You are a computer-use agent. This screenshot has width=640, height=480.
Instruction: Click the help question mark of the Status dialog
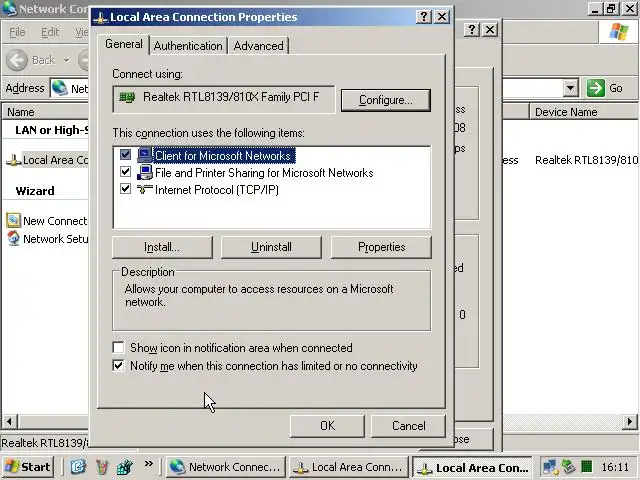pyautogui.click(x=472, y=29)
